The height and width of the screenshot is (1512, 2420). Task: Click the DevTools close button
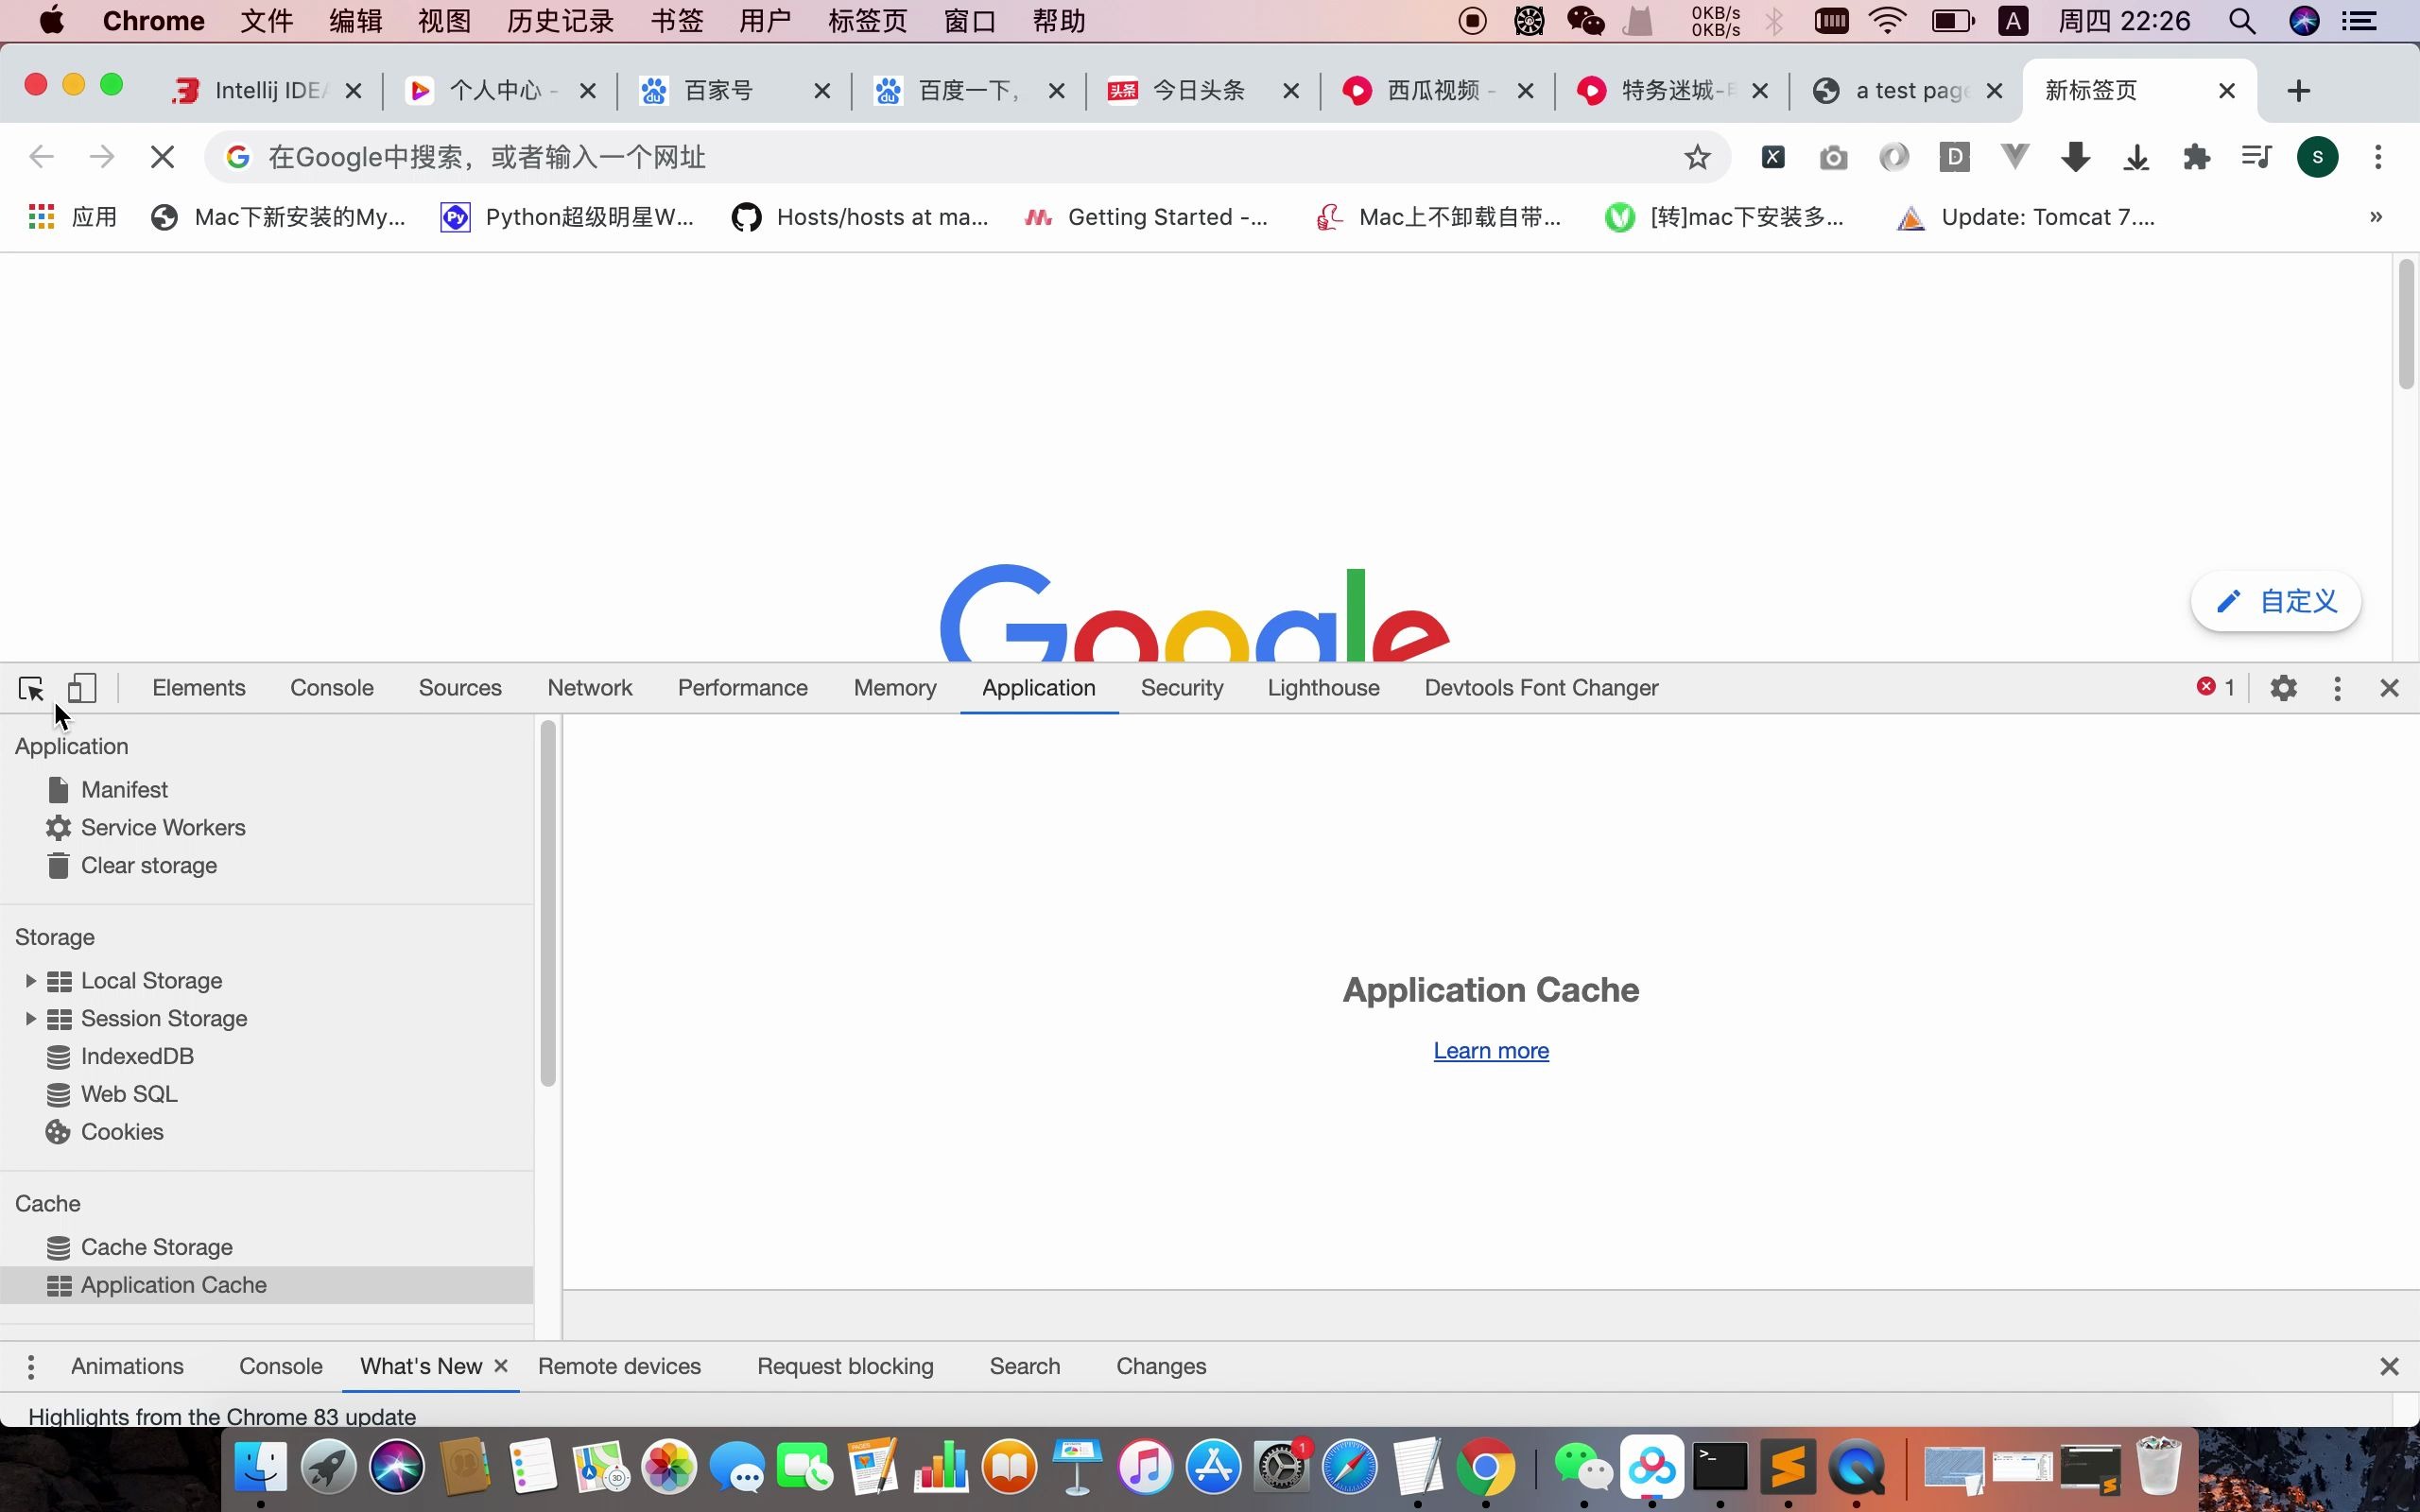click(2389, 686)
